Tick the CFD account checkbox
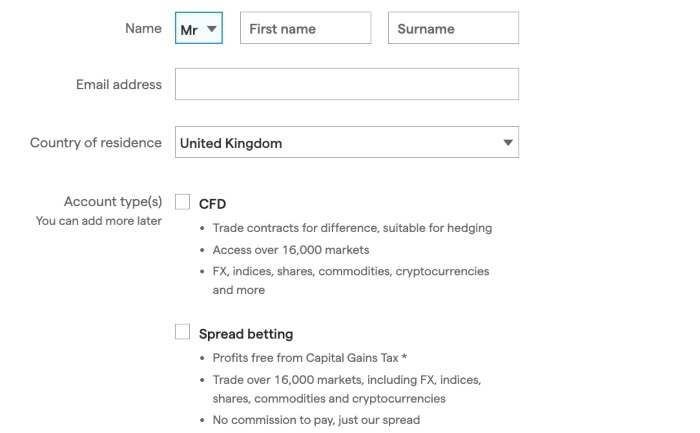 (182, 202)
